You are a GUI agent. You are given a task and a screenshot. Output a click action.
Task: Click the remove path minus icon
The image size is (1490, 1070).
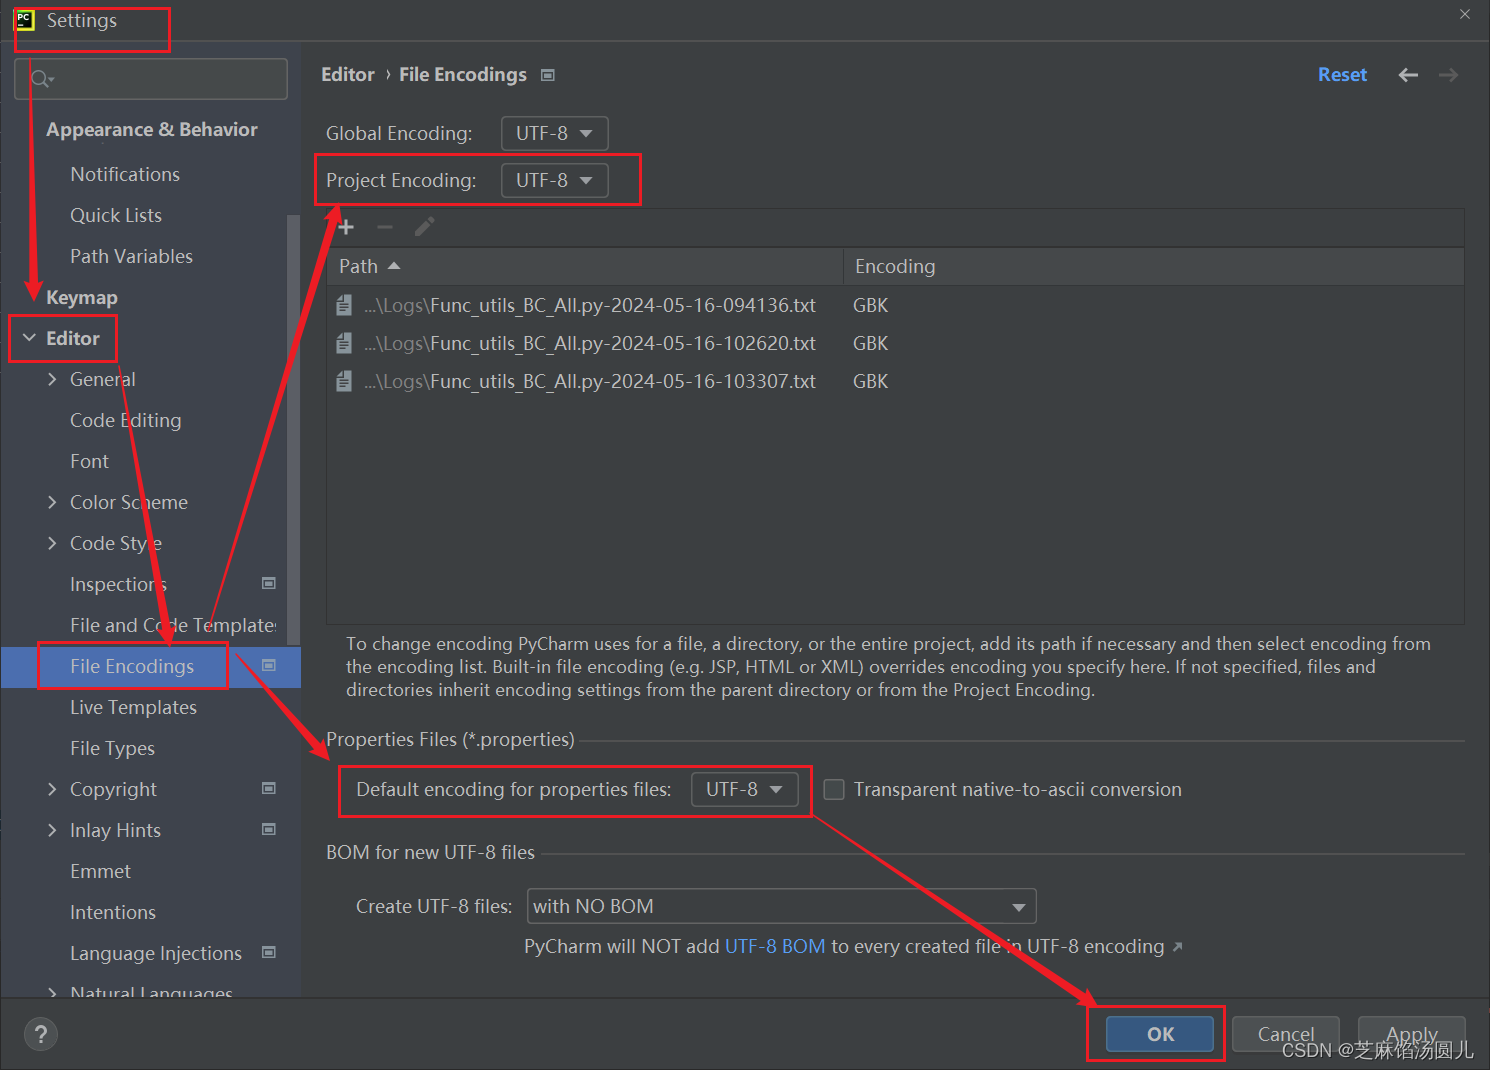(385, 227)
